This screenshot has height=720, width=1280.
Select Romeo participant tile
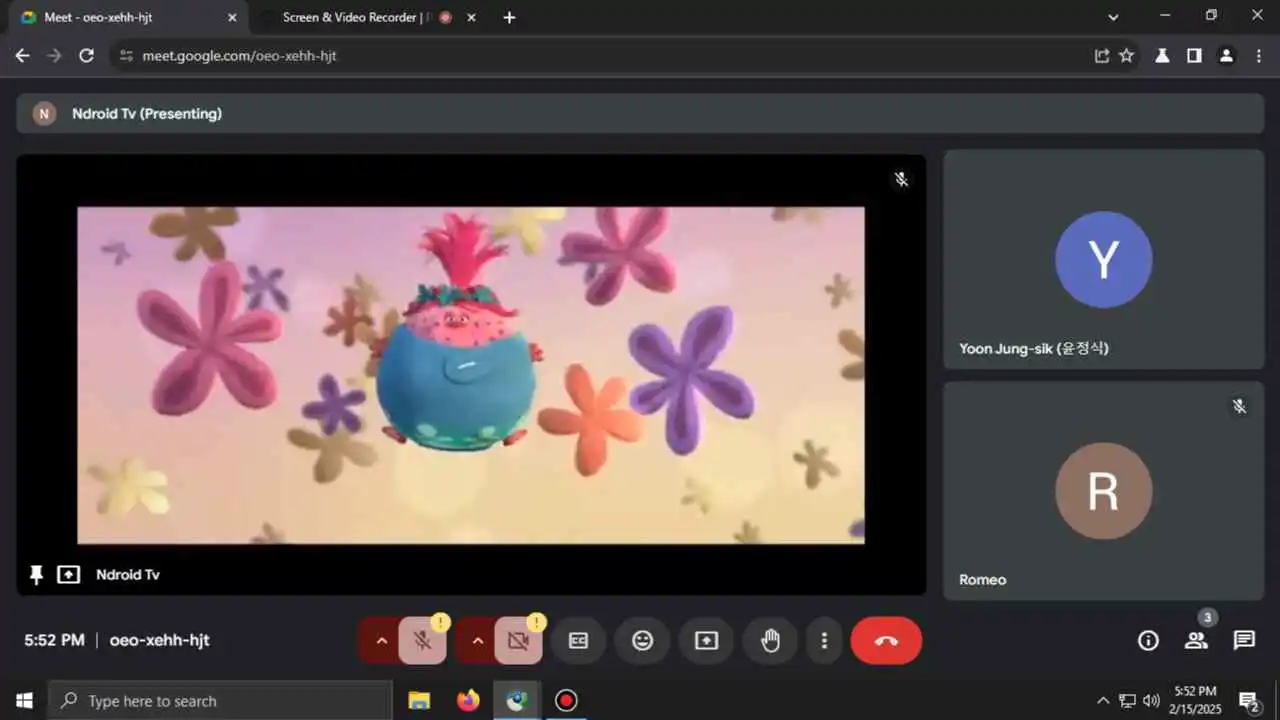click(x=1104, y=490)
